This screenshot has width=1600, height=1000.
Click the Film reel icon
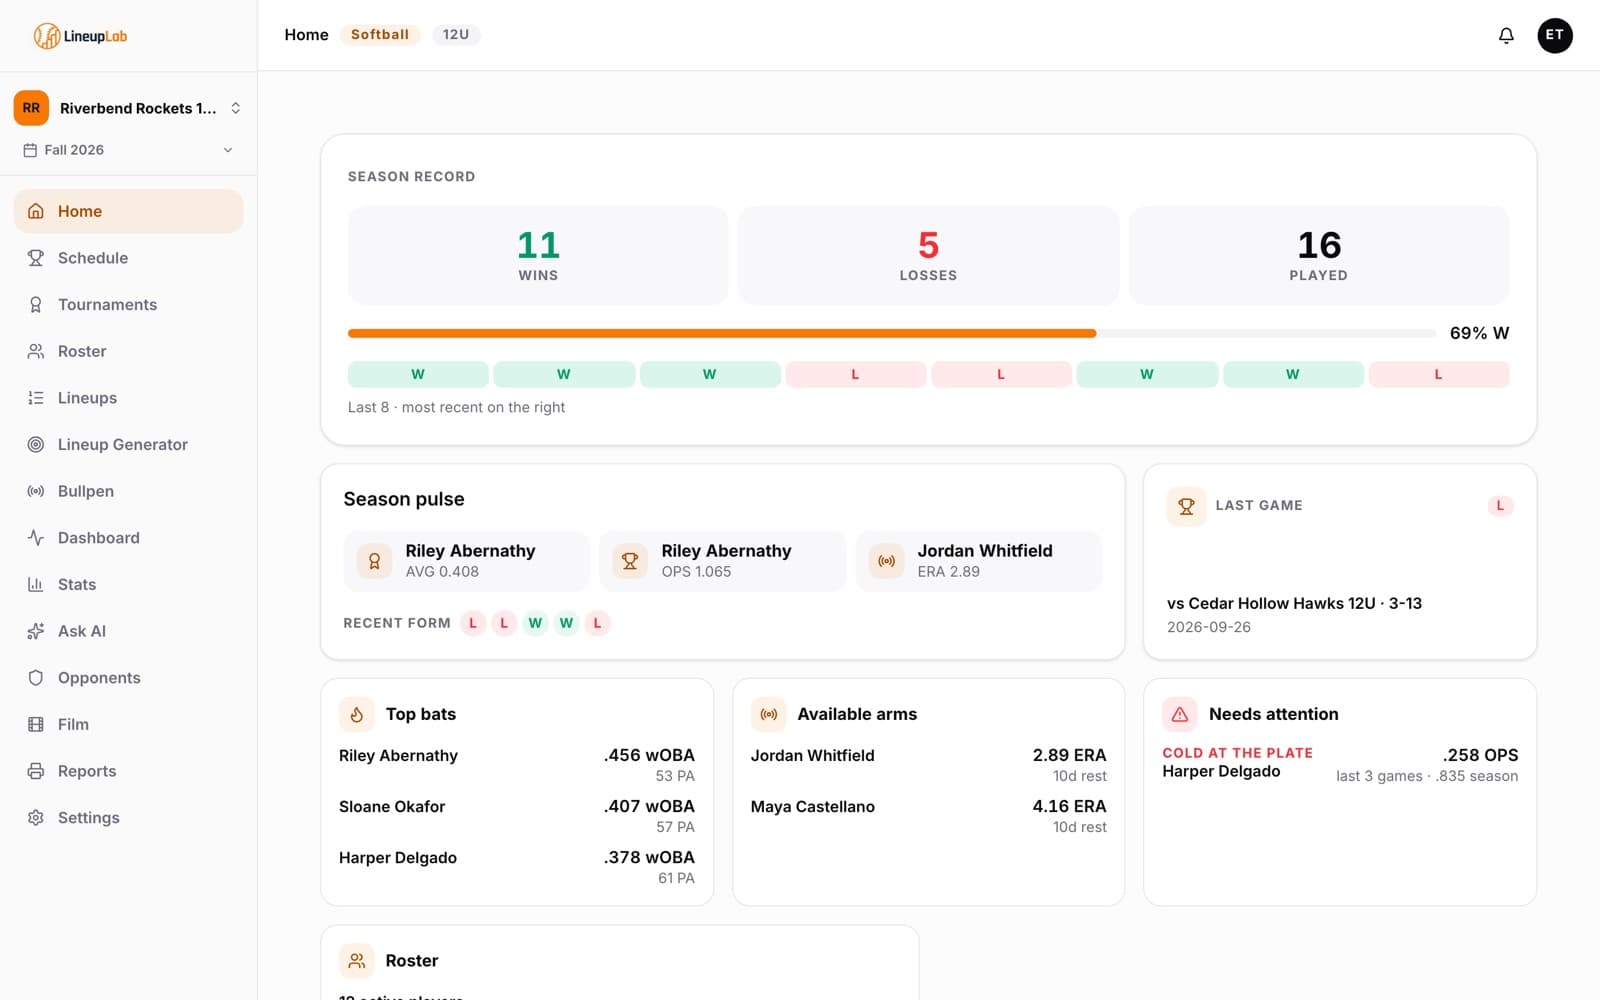36,725
